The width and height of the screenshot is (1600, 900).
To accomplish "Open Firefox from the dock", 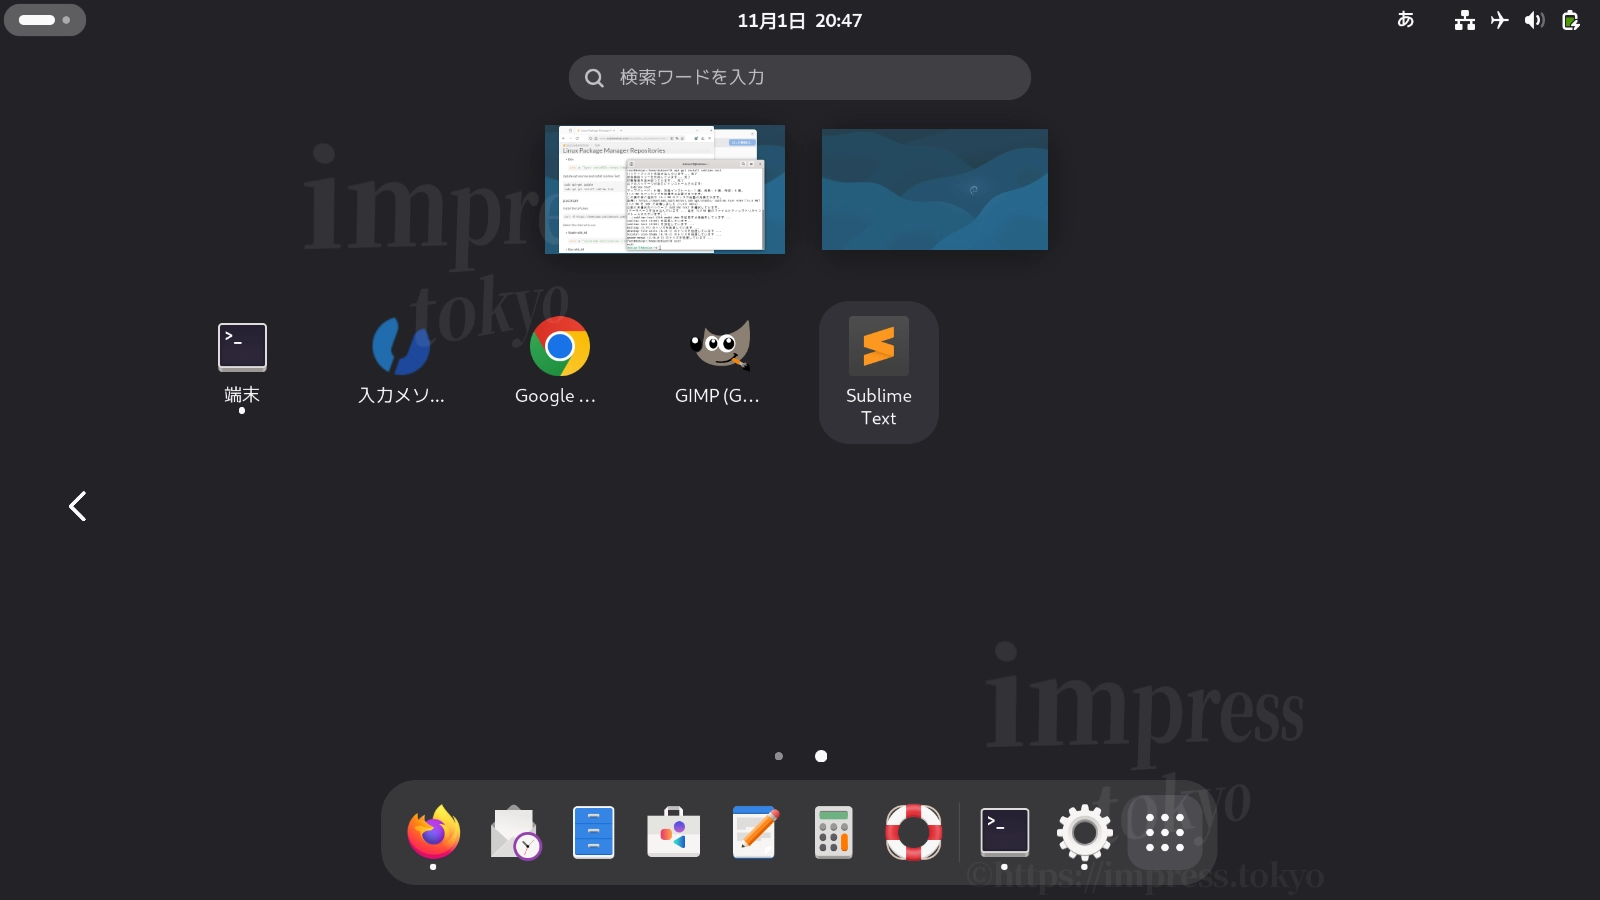I will point(433,831).
